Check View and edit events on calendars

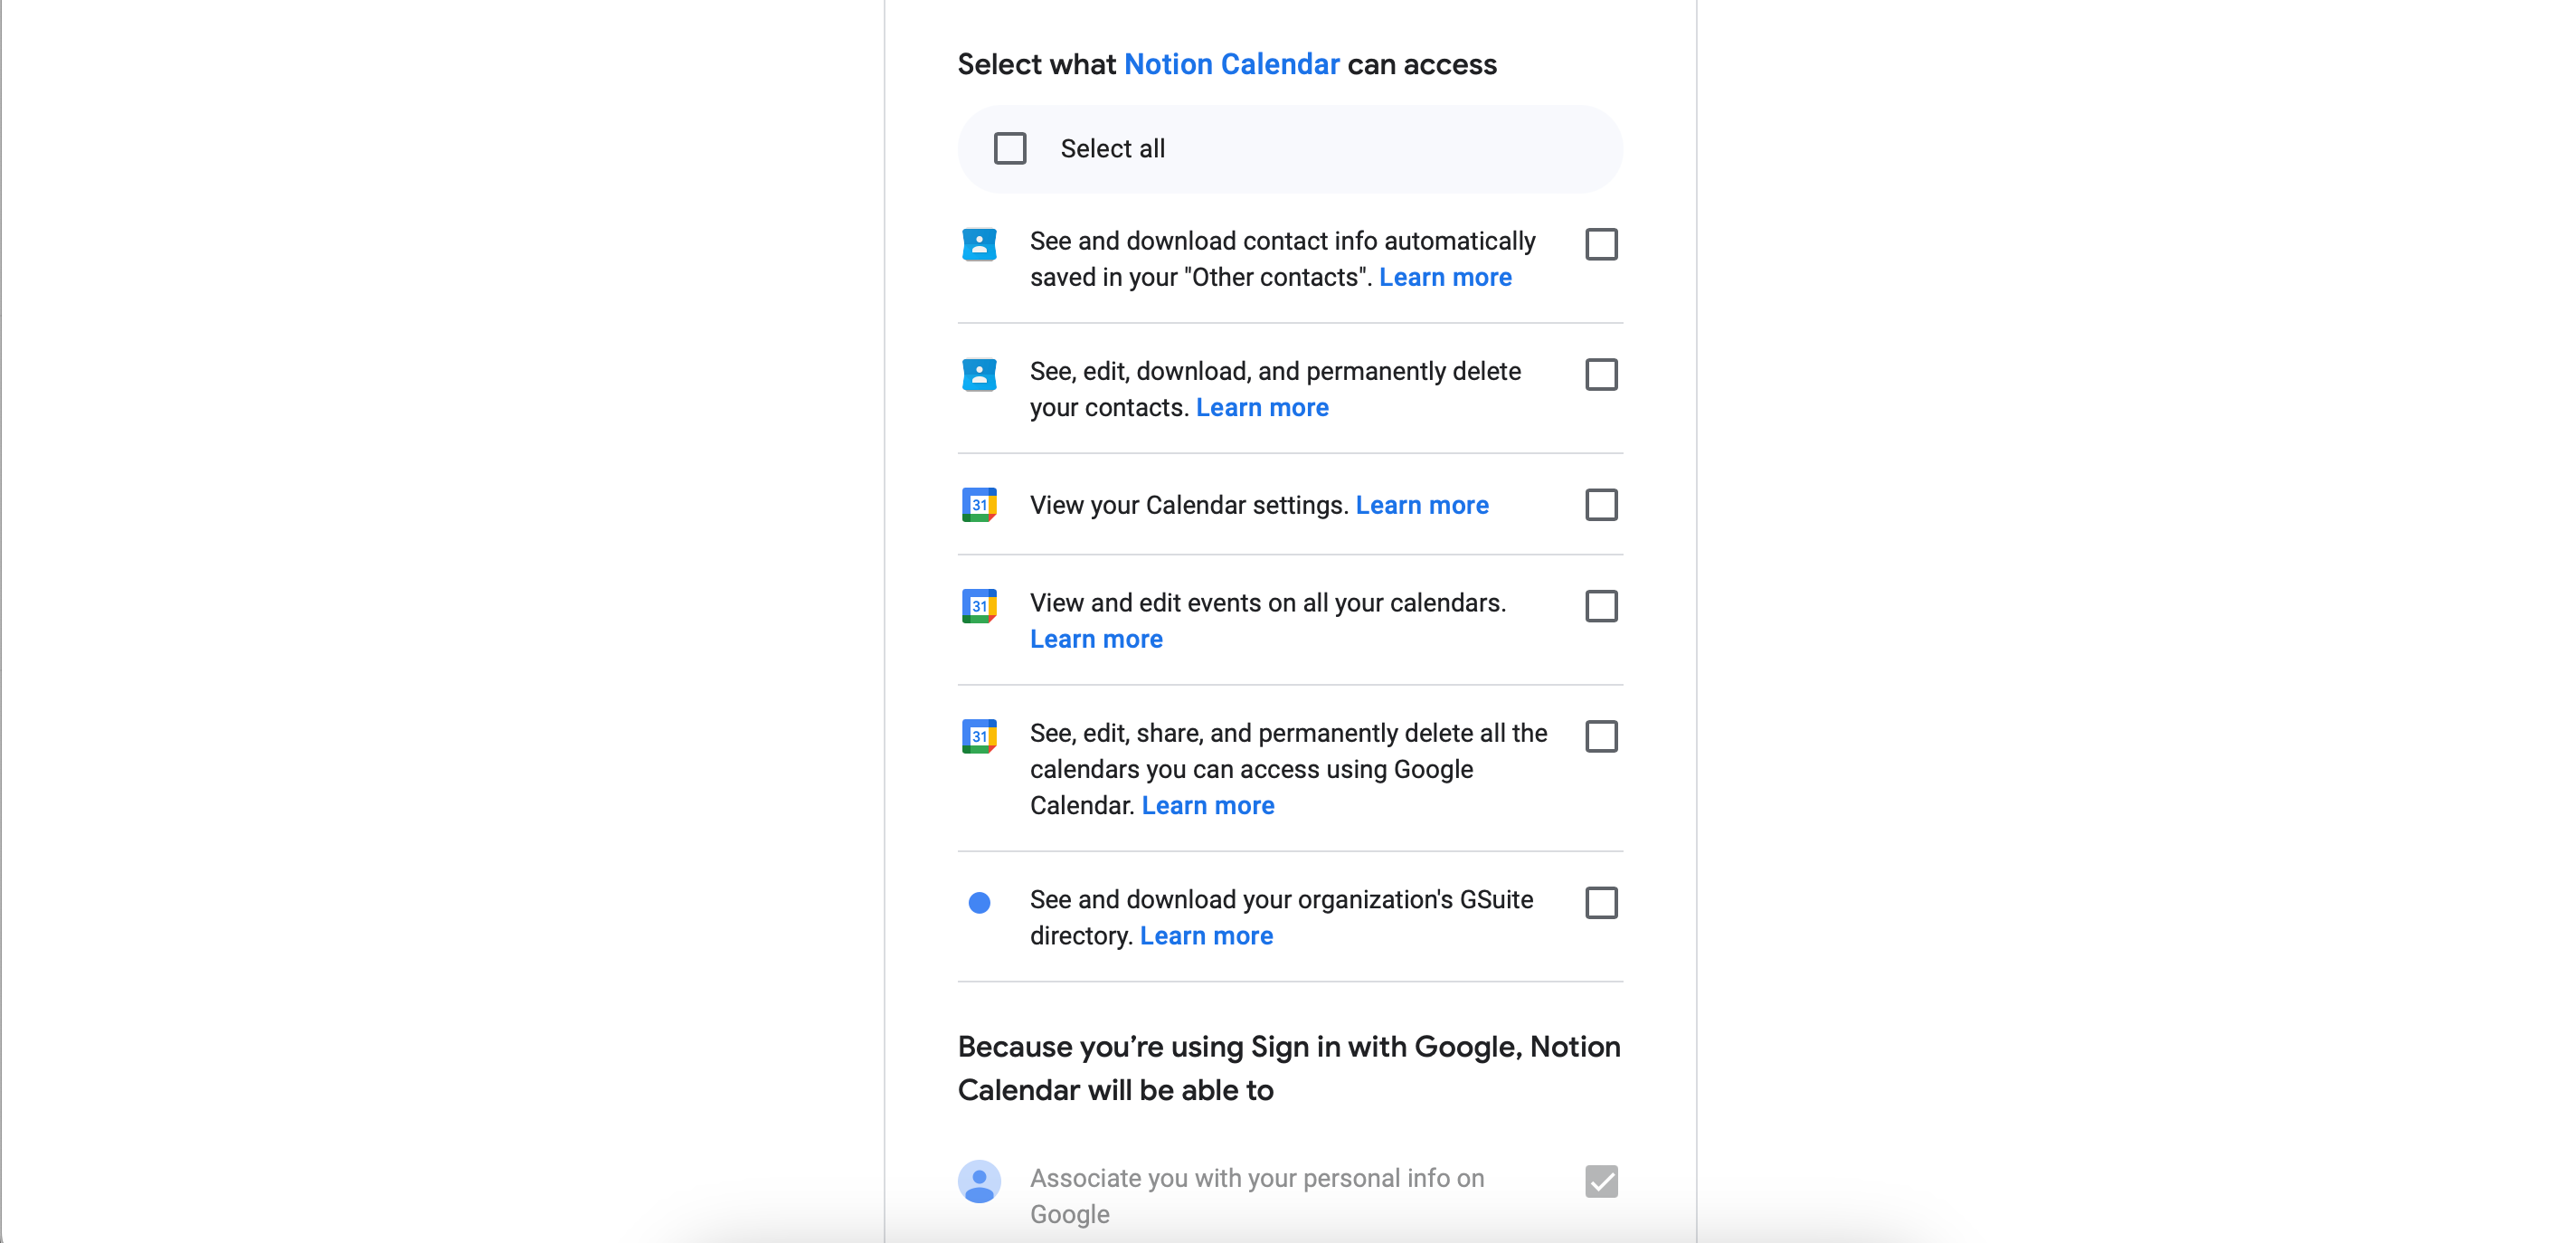pyautogui.click(x=1601, y=606)
